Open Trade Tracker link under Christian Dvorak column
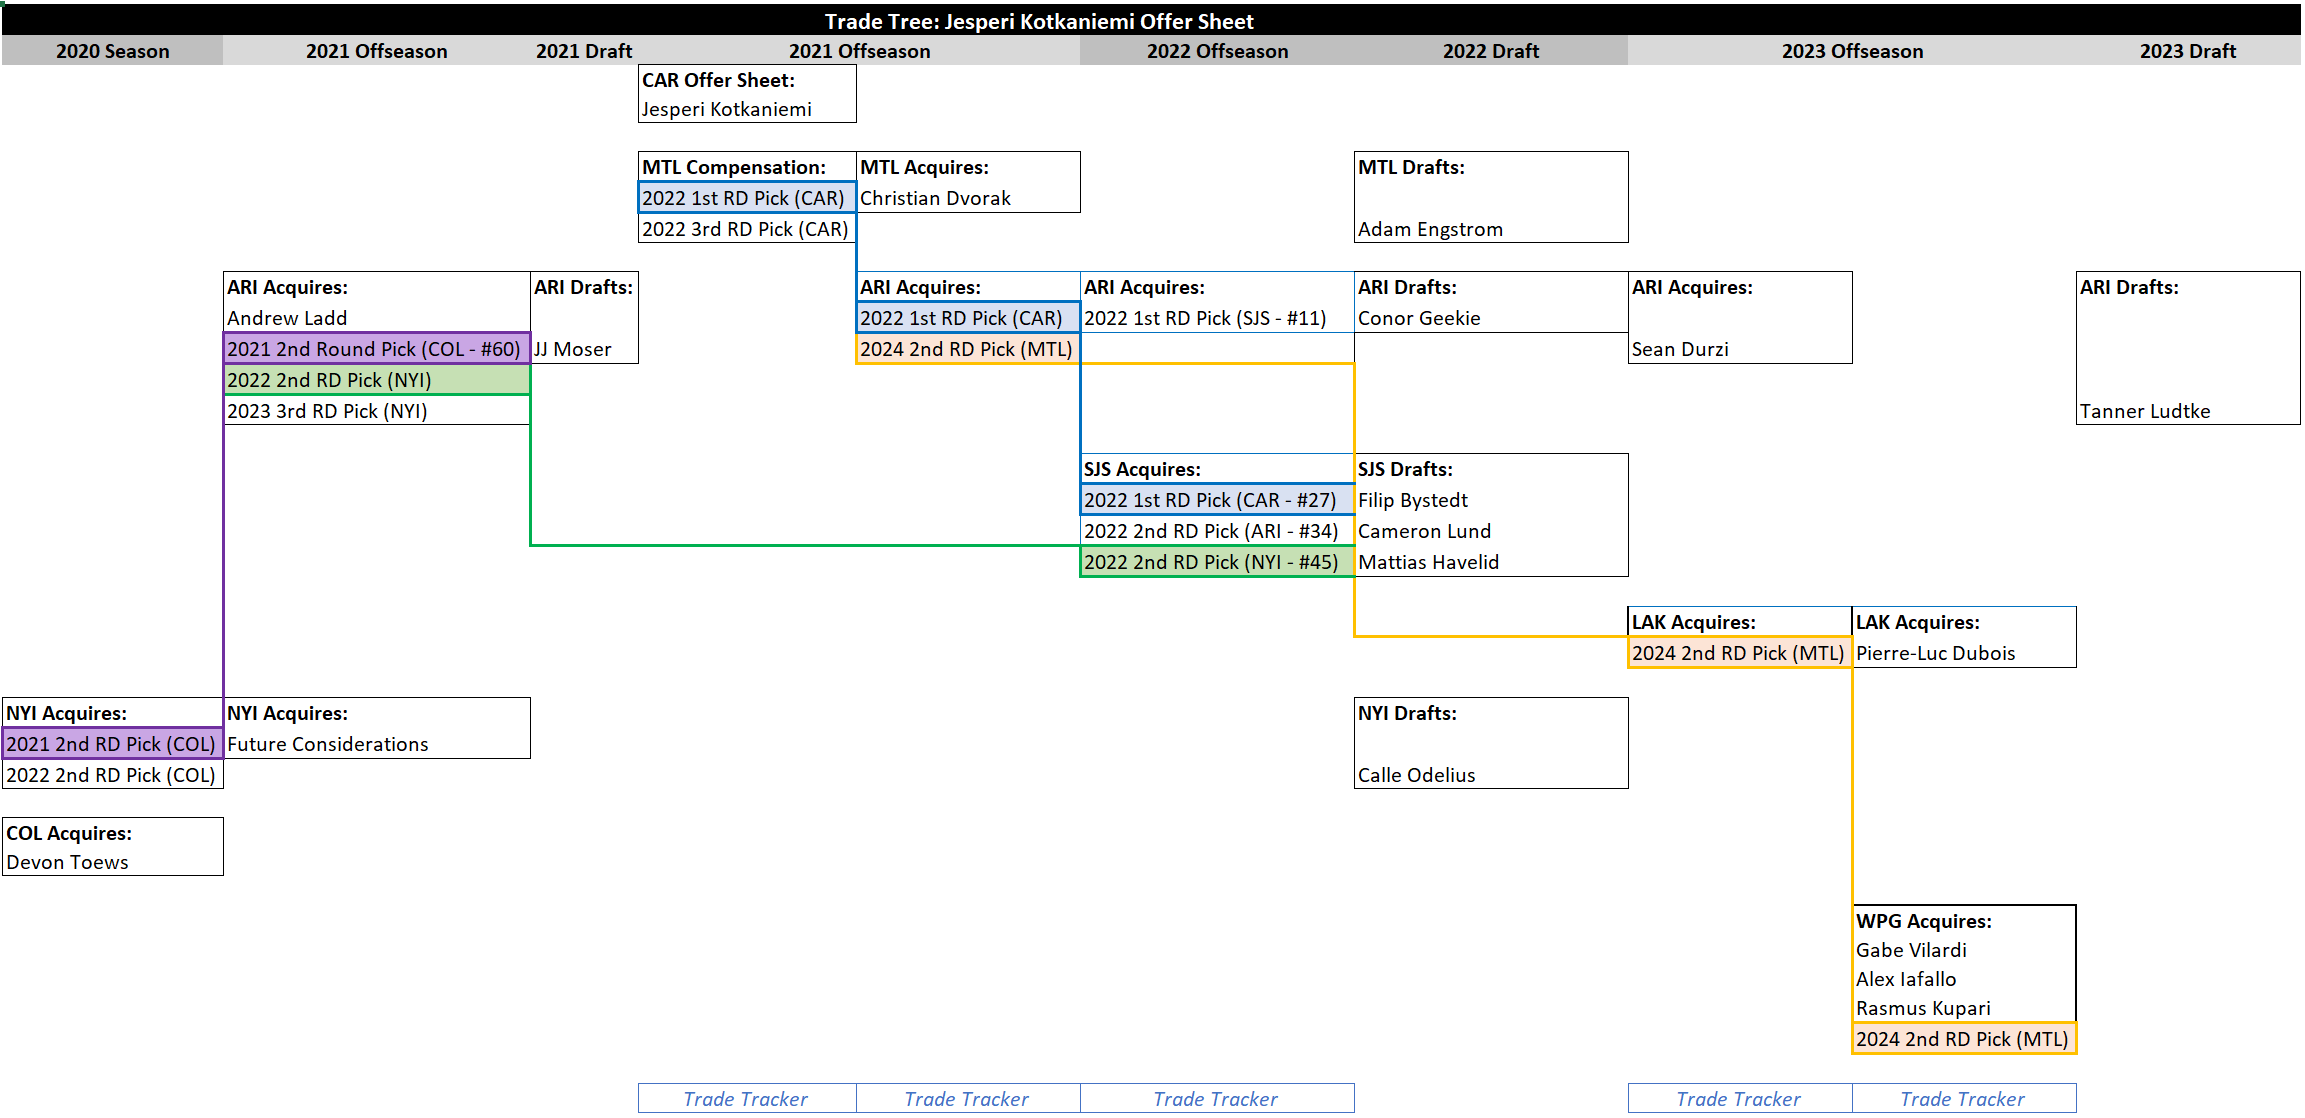Screen dimensions: 2305x1118 pyautogui.click(x=967, y=1098)
